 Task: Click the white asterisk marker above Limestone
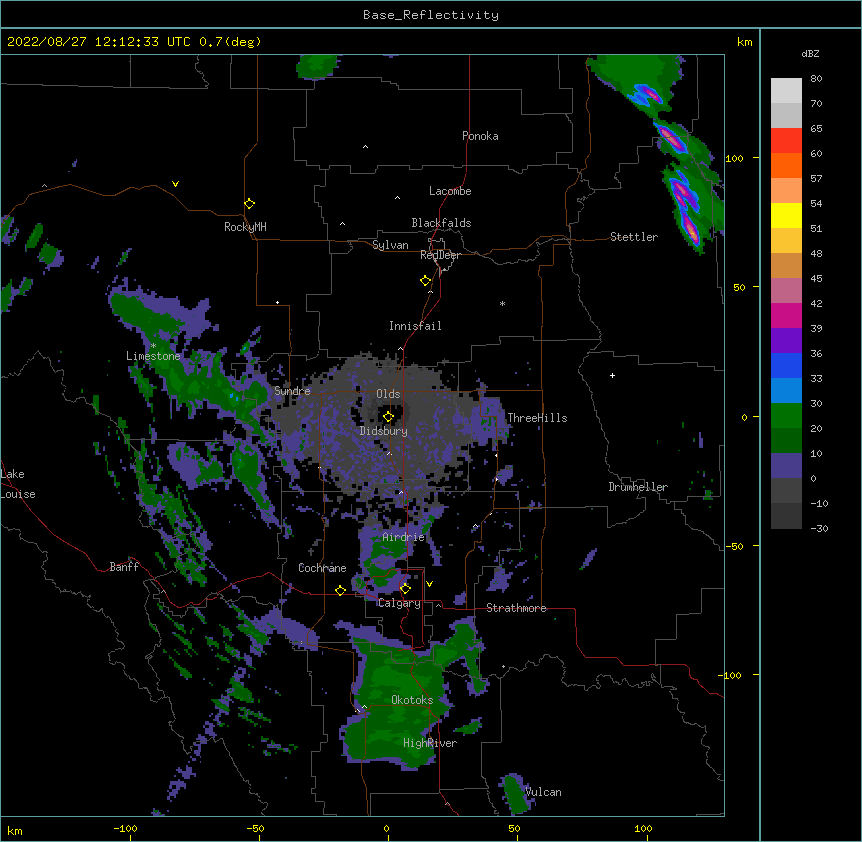(153, 346)
